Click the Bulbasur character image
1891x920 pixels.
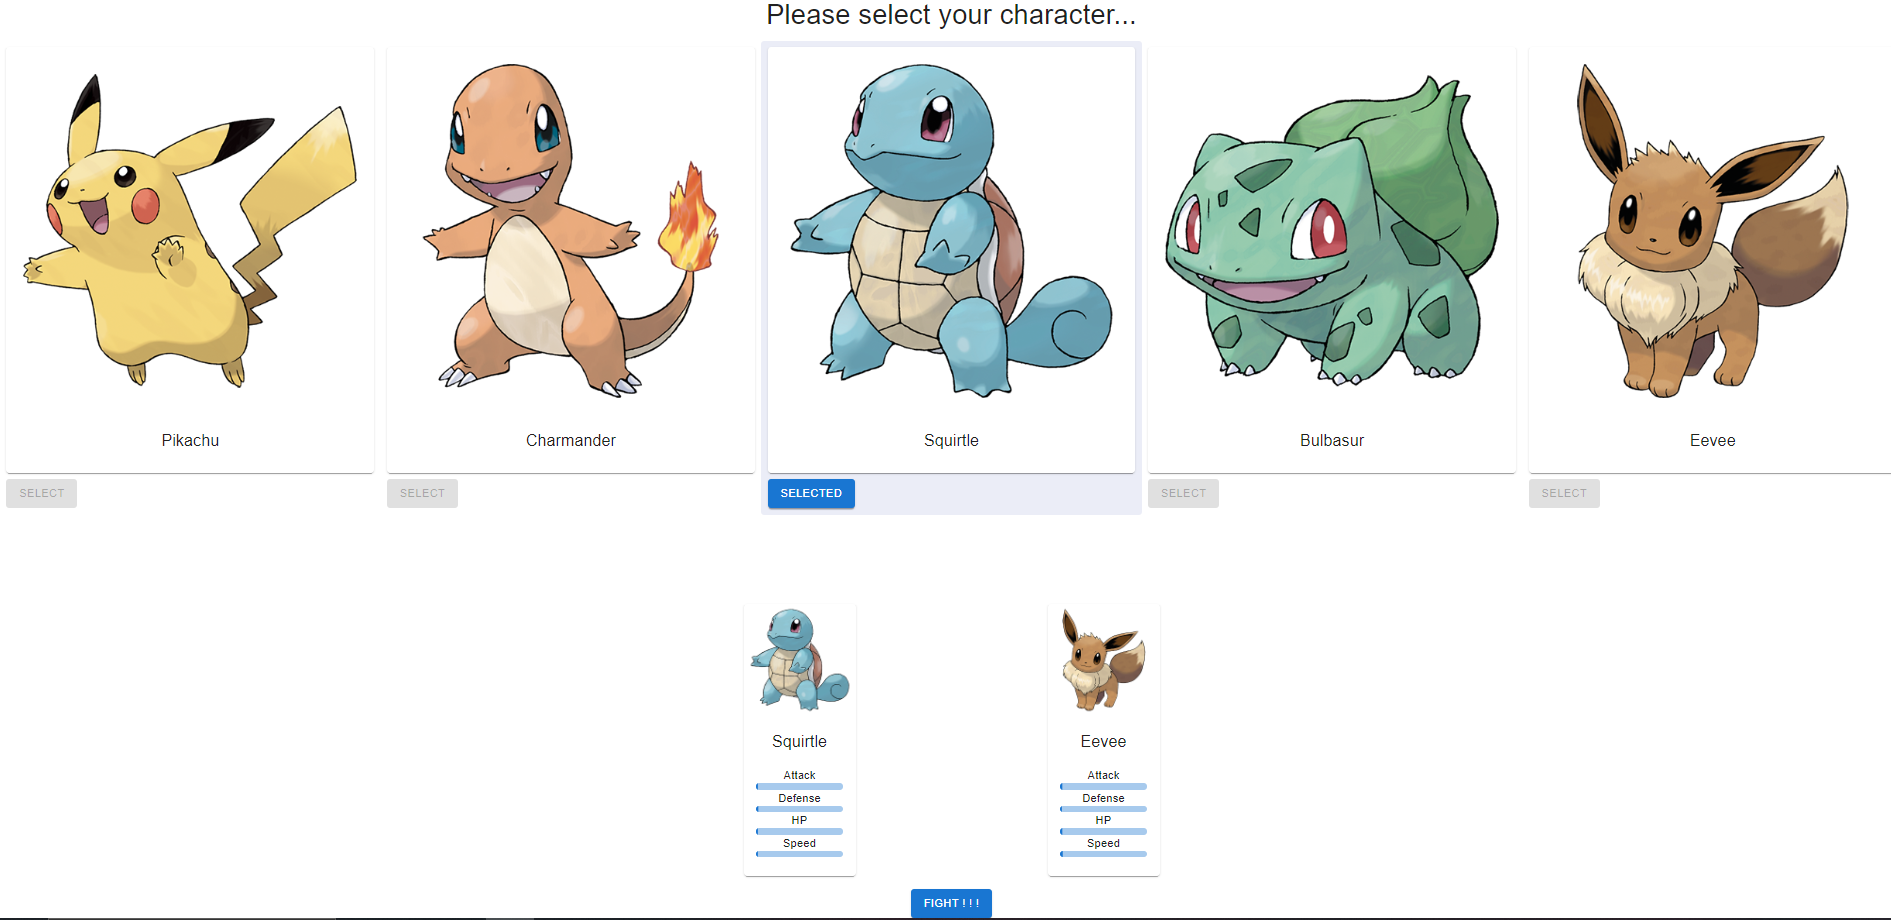coord(1332,230)
